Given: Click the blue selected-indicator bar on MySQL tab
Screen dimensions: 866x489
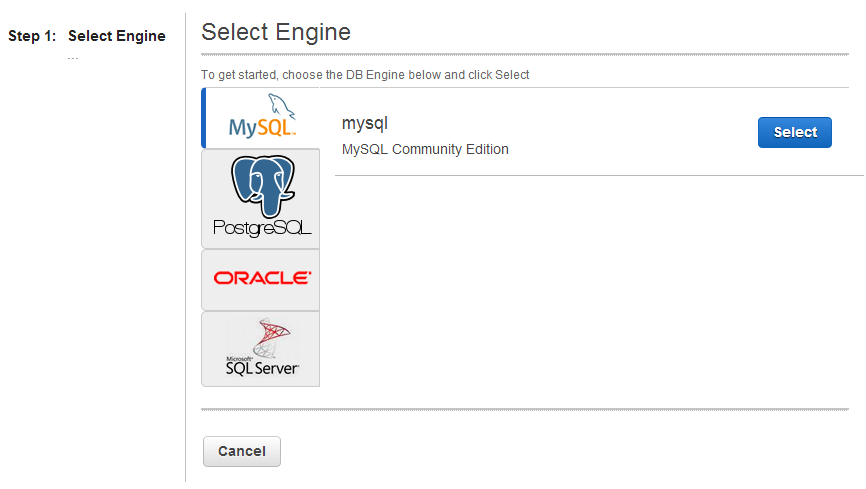Looking at the screenshot, I should 204,118.
